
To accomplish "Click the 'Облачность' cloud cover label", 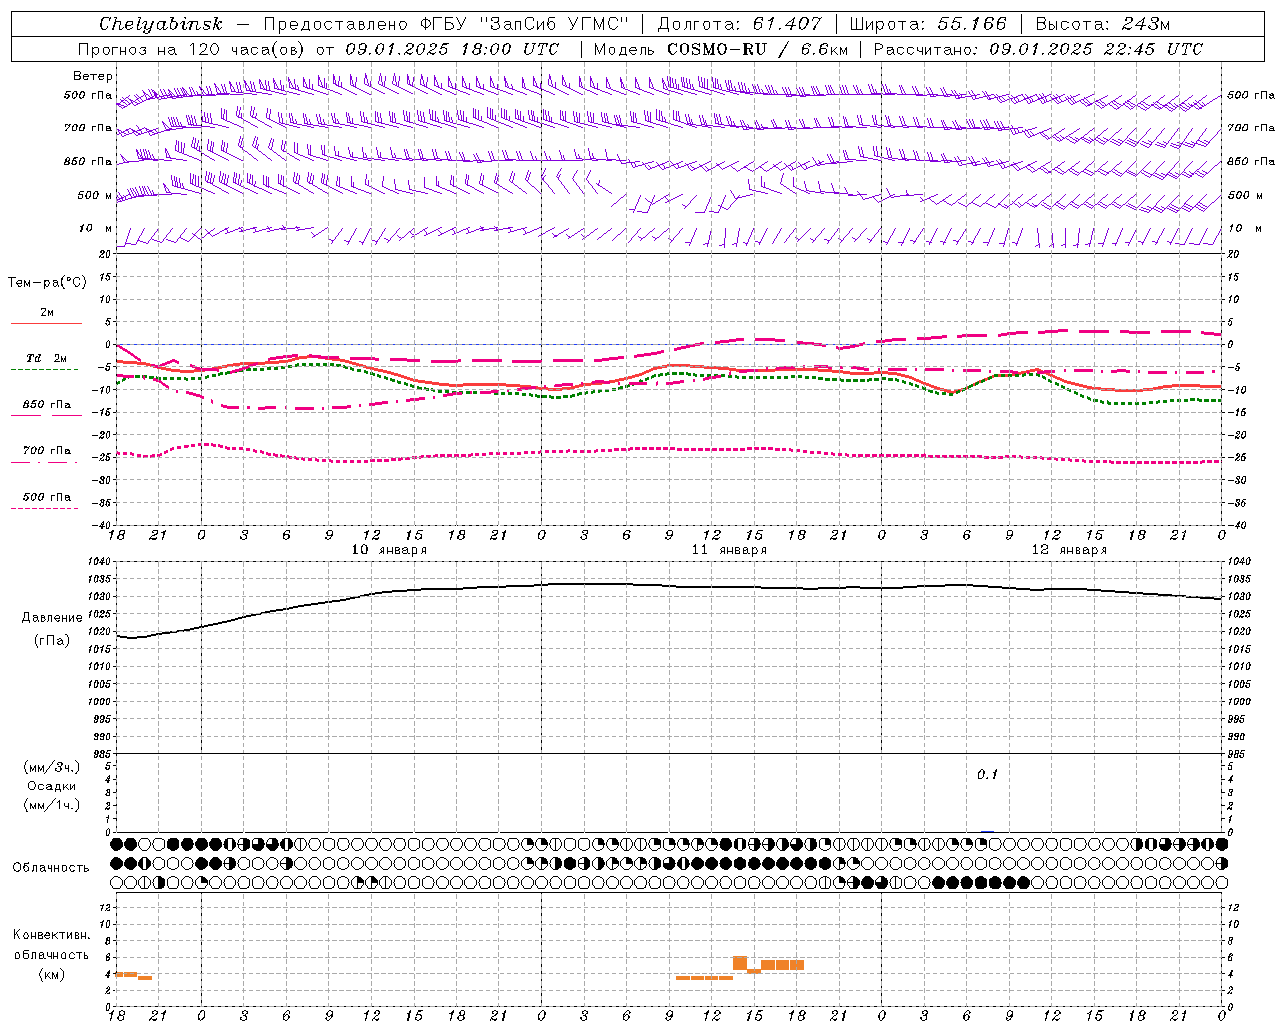I will 51,868.
